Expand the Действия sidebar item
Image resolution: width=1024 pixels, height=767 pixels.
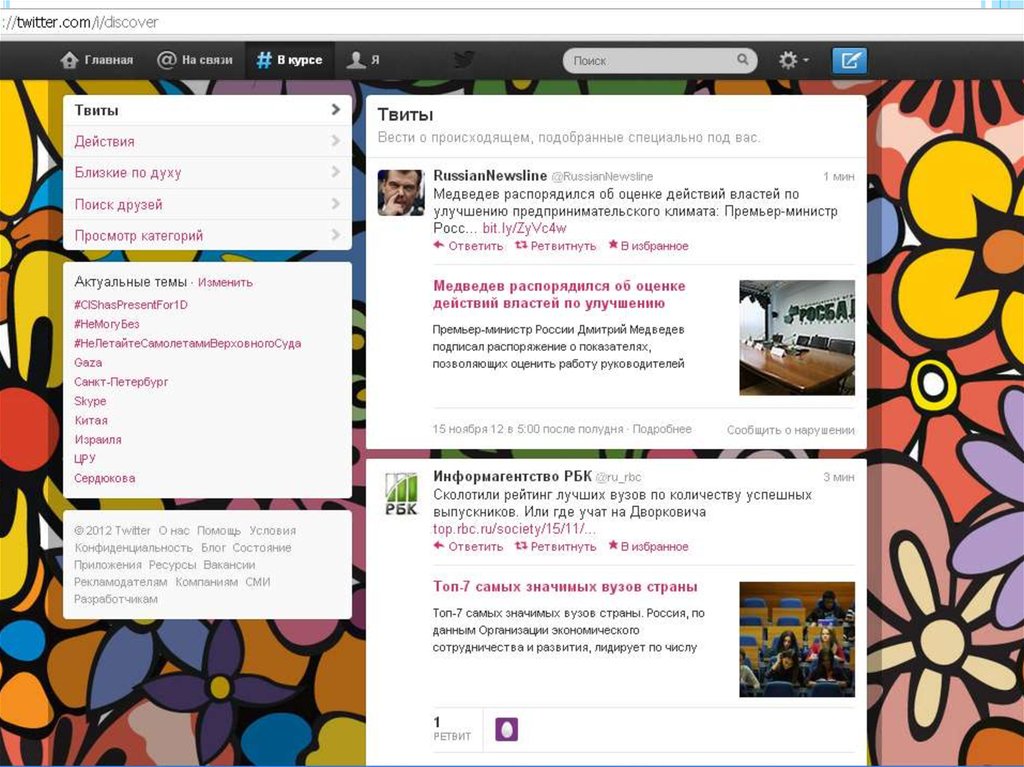[x=207, y=141]
